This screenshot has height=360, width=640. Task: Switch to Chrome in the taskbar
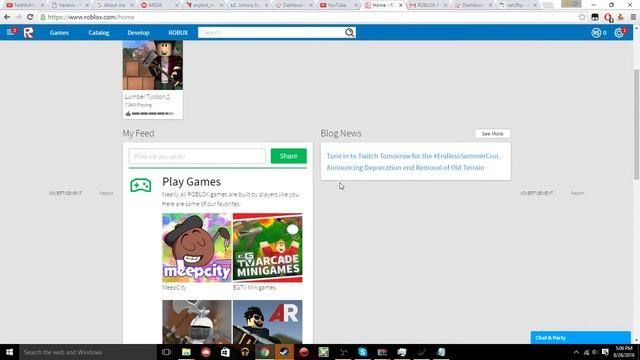coord(264,352)
